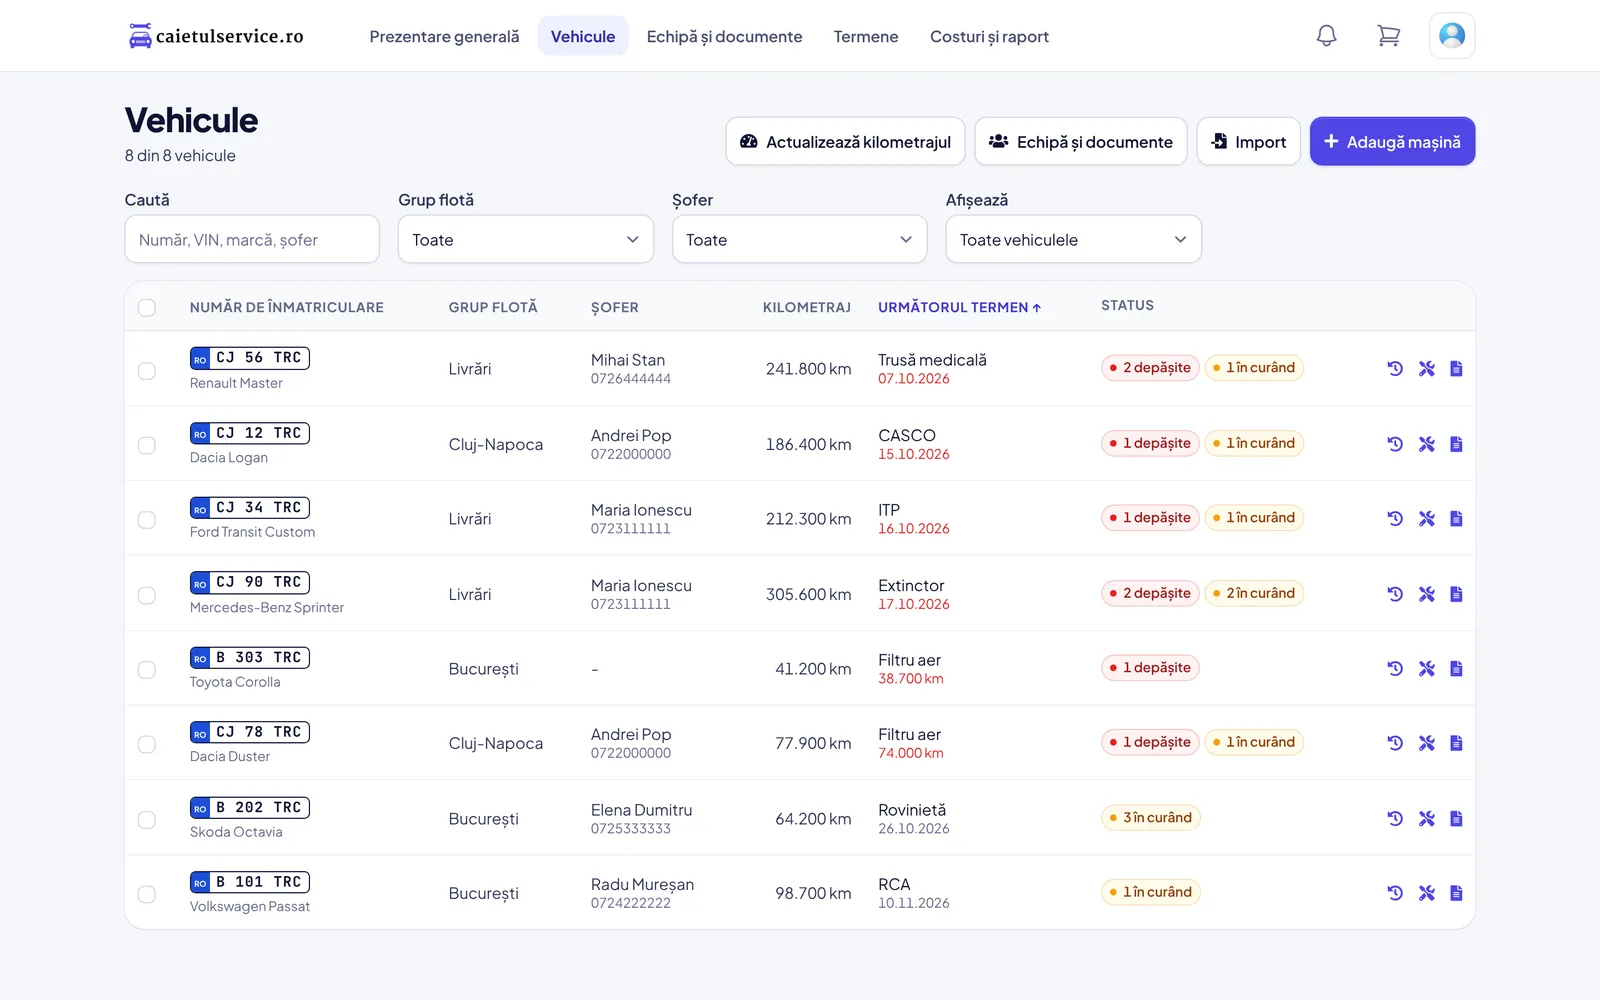
Task: Open document icon for CJ 56 TRC
Action: (x=1456, y=368)
